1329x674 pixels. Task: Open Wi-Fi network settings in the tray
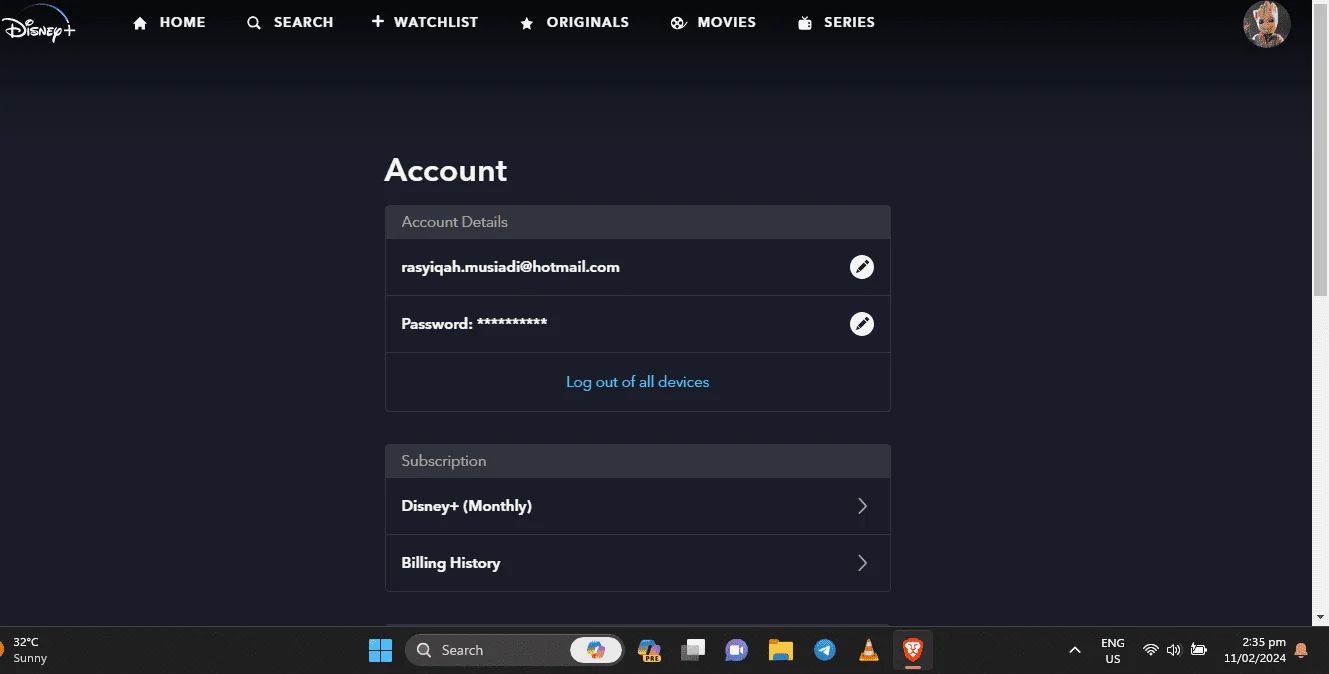pos(1151,650)
